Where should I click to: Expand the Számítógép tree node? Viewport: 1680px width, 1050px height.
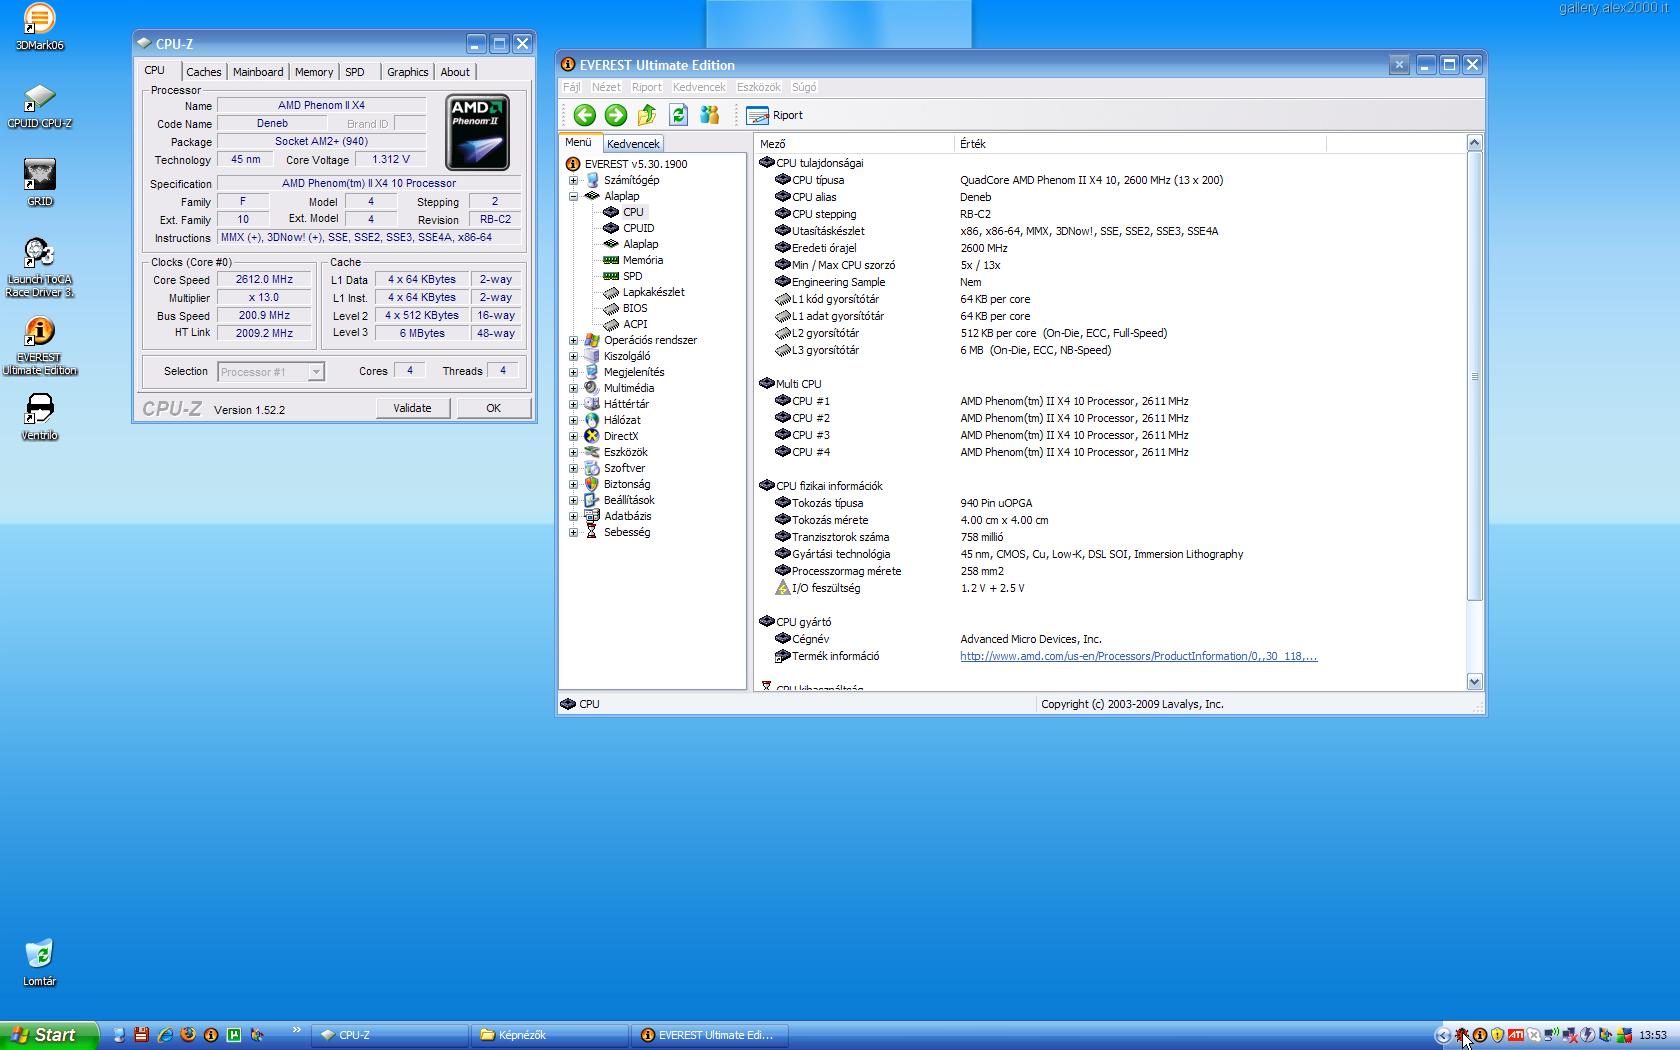click(x=574, y=180)
